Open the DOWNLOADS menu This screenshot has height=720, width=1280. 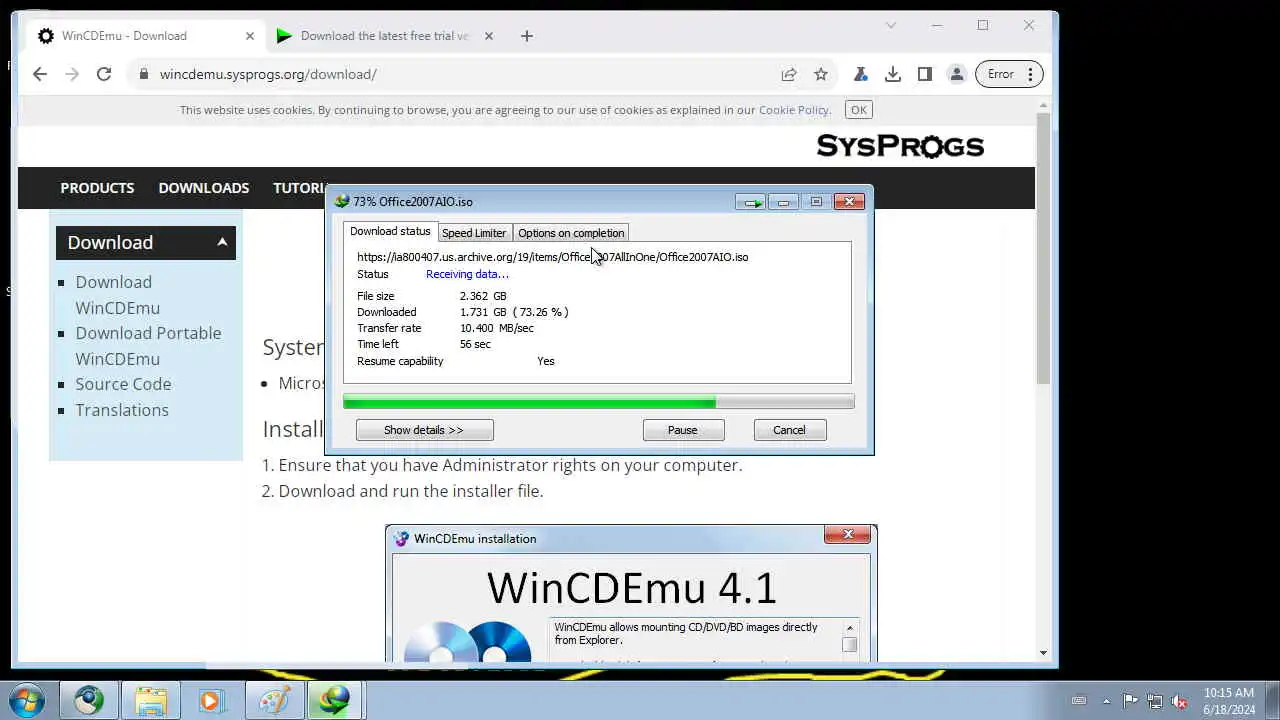tap(204, 188)
